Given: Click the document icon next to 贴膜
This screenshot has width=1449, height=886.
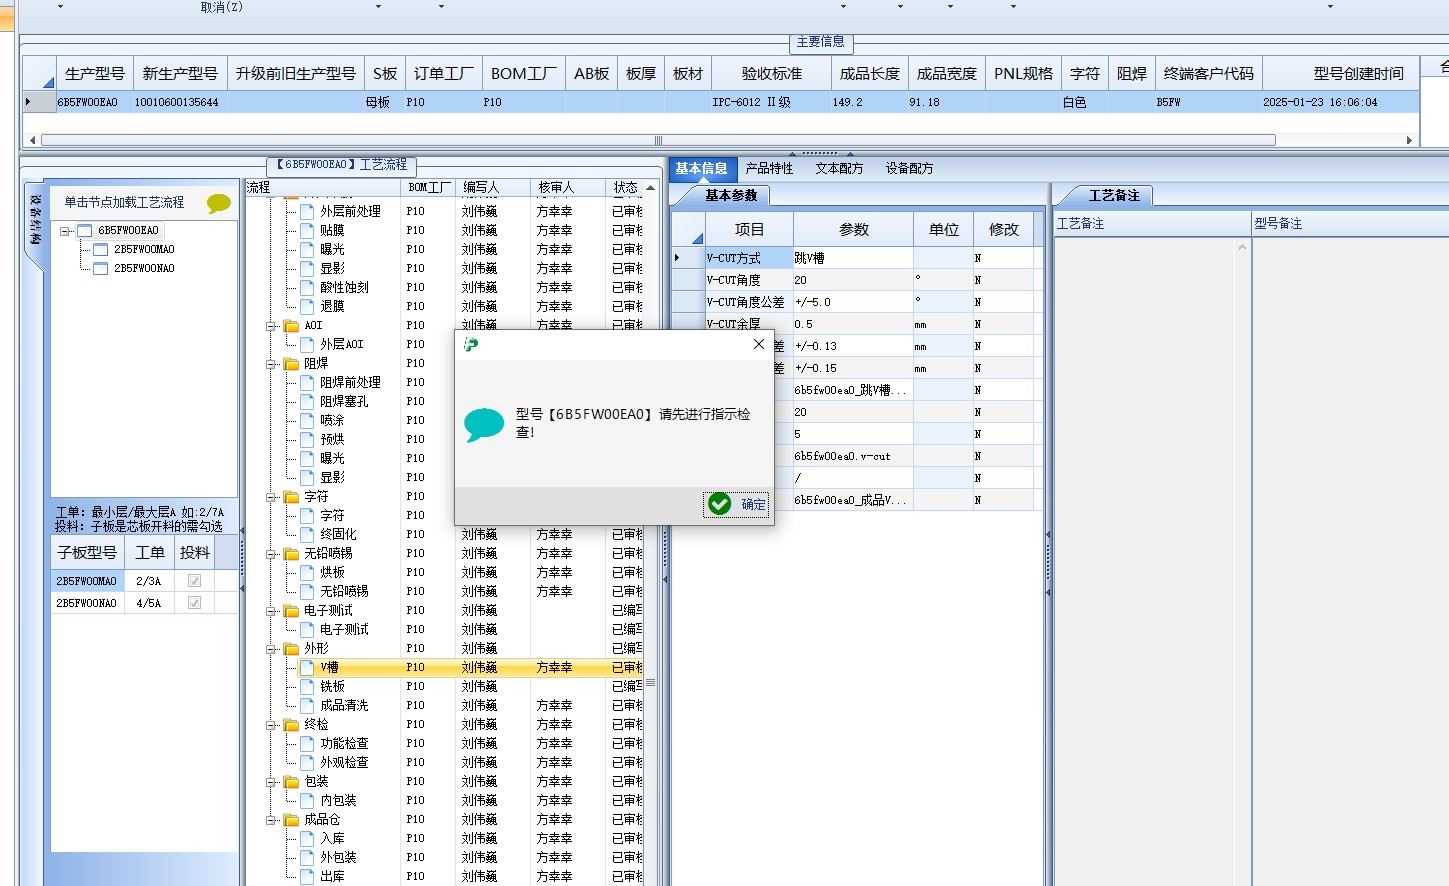Looking at the screenshot, I should point(308,230).
